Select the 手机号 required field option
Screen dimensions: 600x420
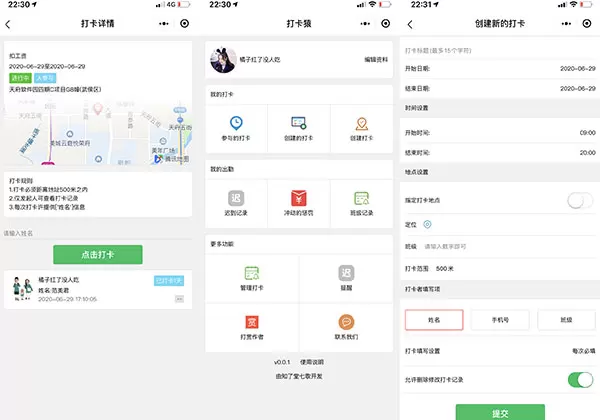coord(500,320)
